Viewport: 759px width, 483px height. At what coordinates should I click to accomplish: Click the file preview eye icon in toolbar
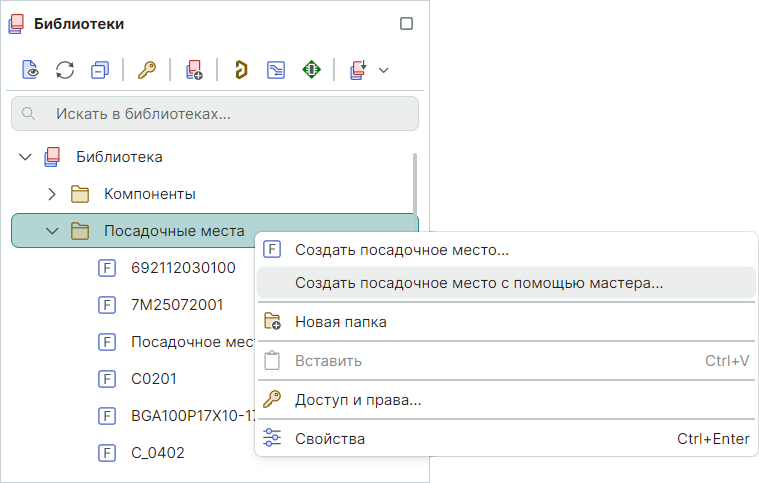31,70
